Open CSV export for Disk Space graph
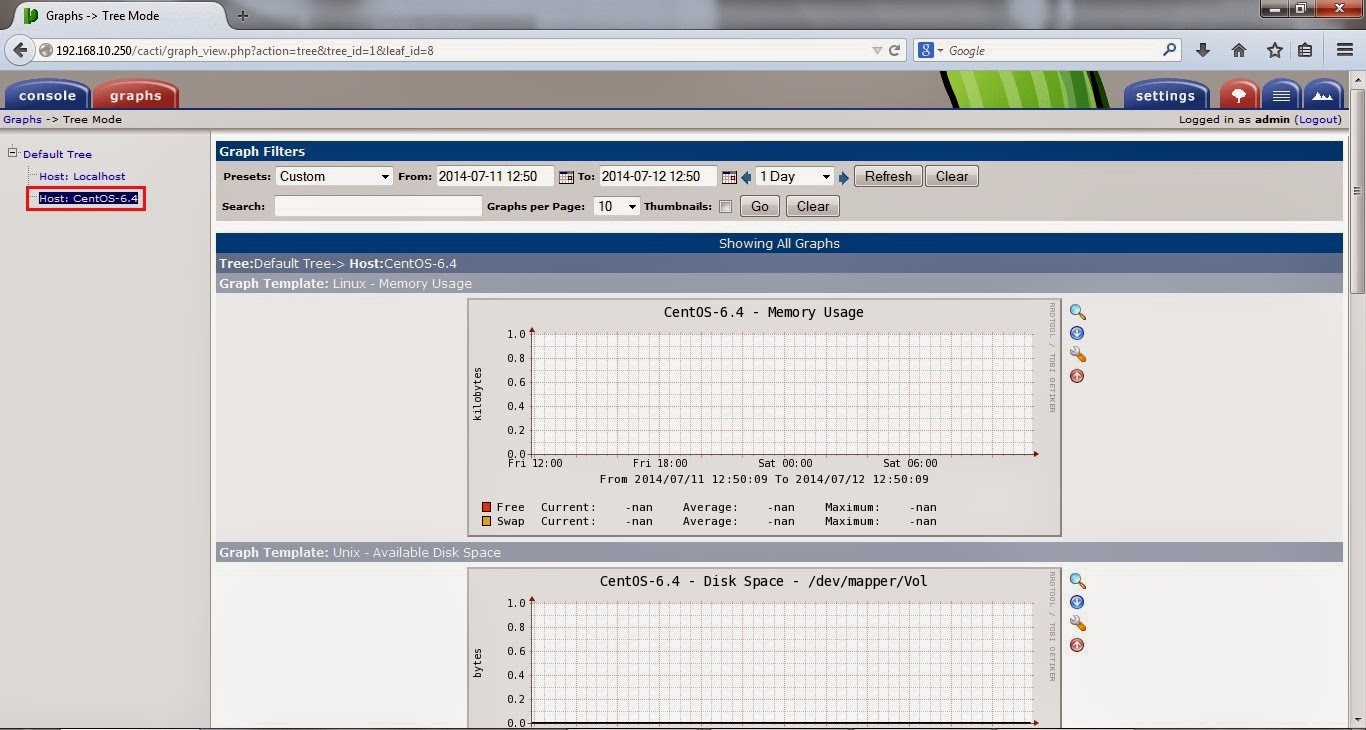Screen dimensions: 1366x730 1077,602
